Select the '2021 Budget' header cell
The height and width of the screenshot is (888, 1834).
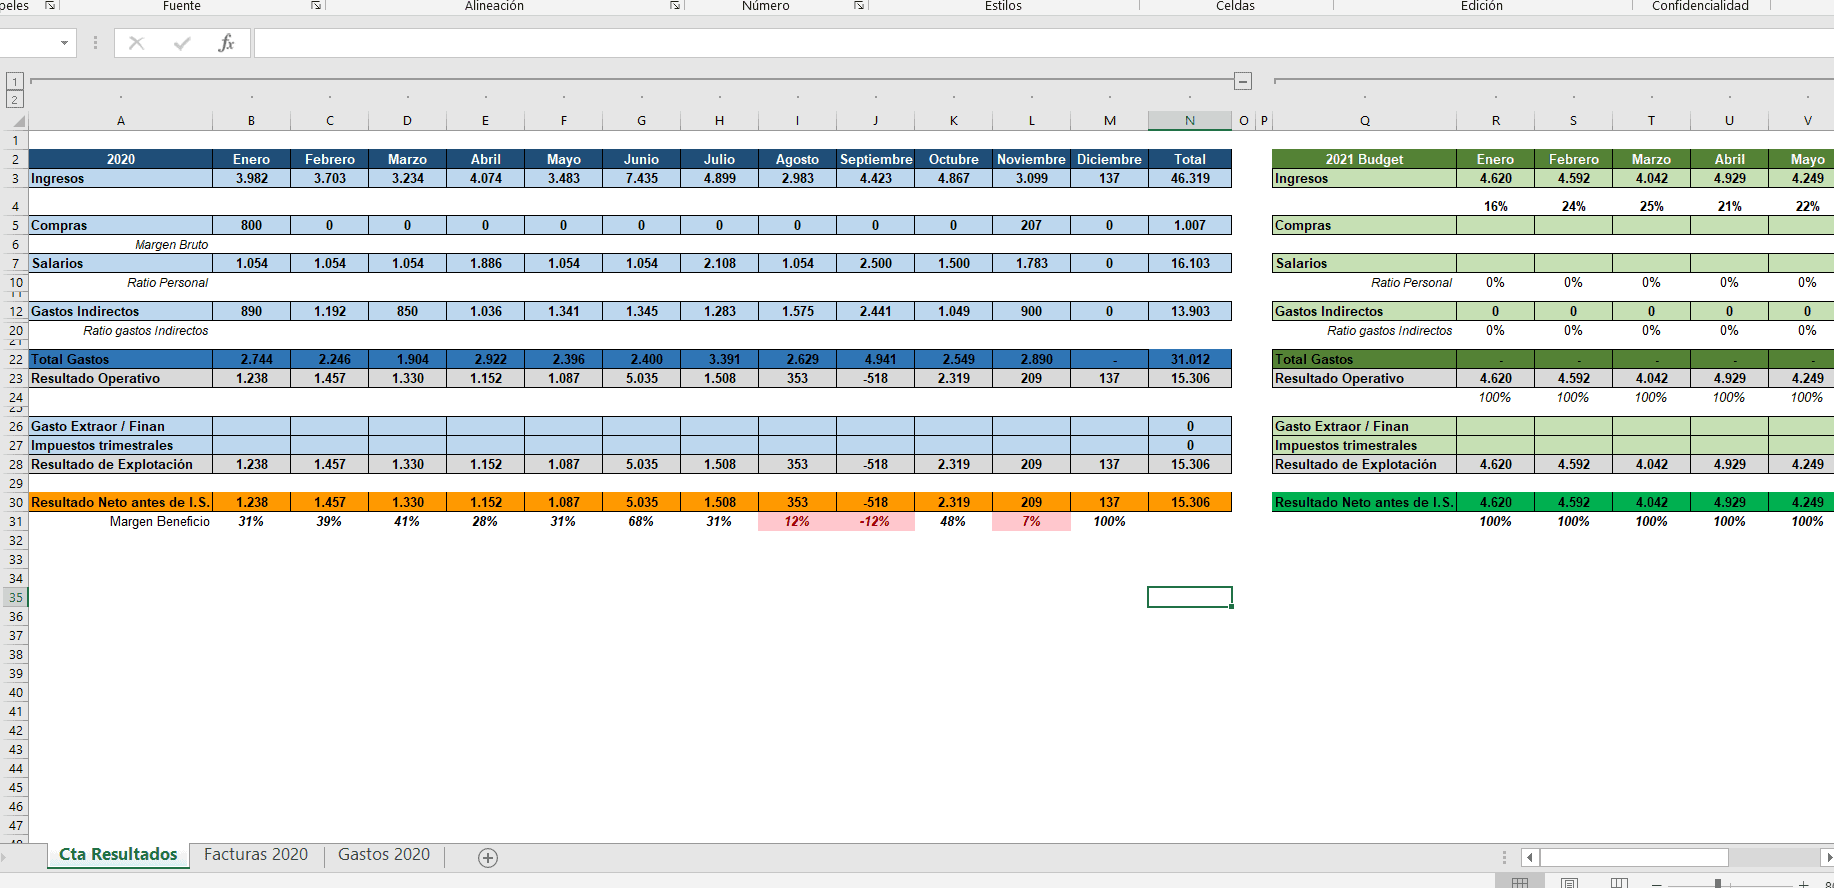[1364, 159]
